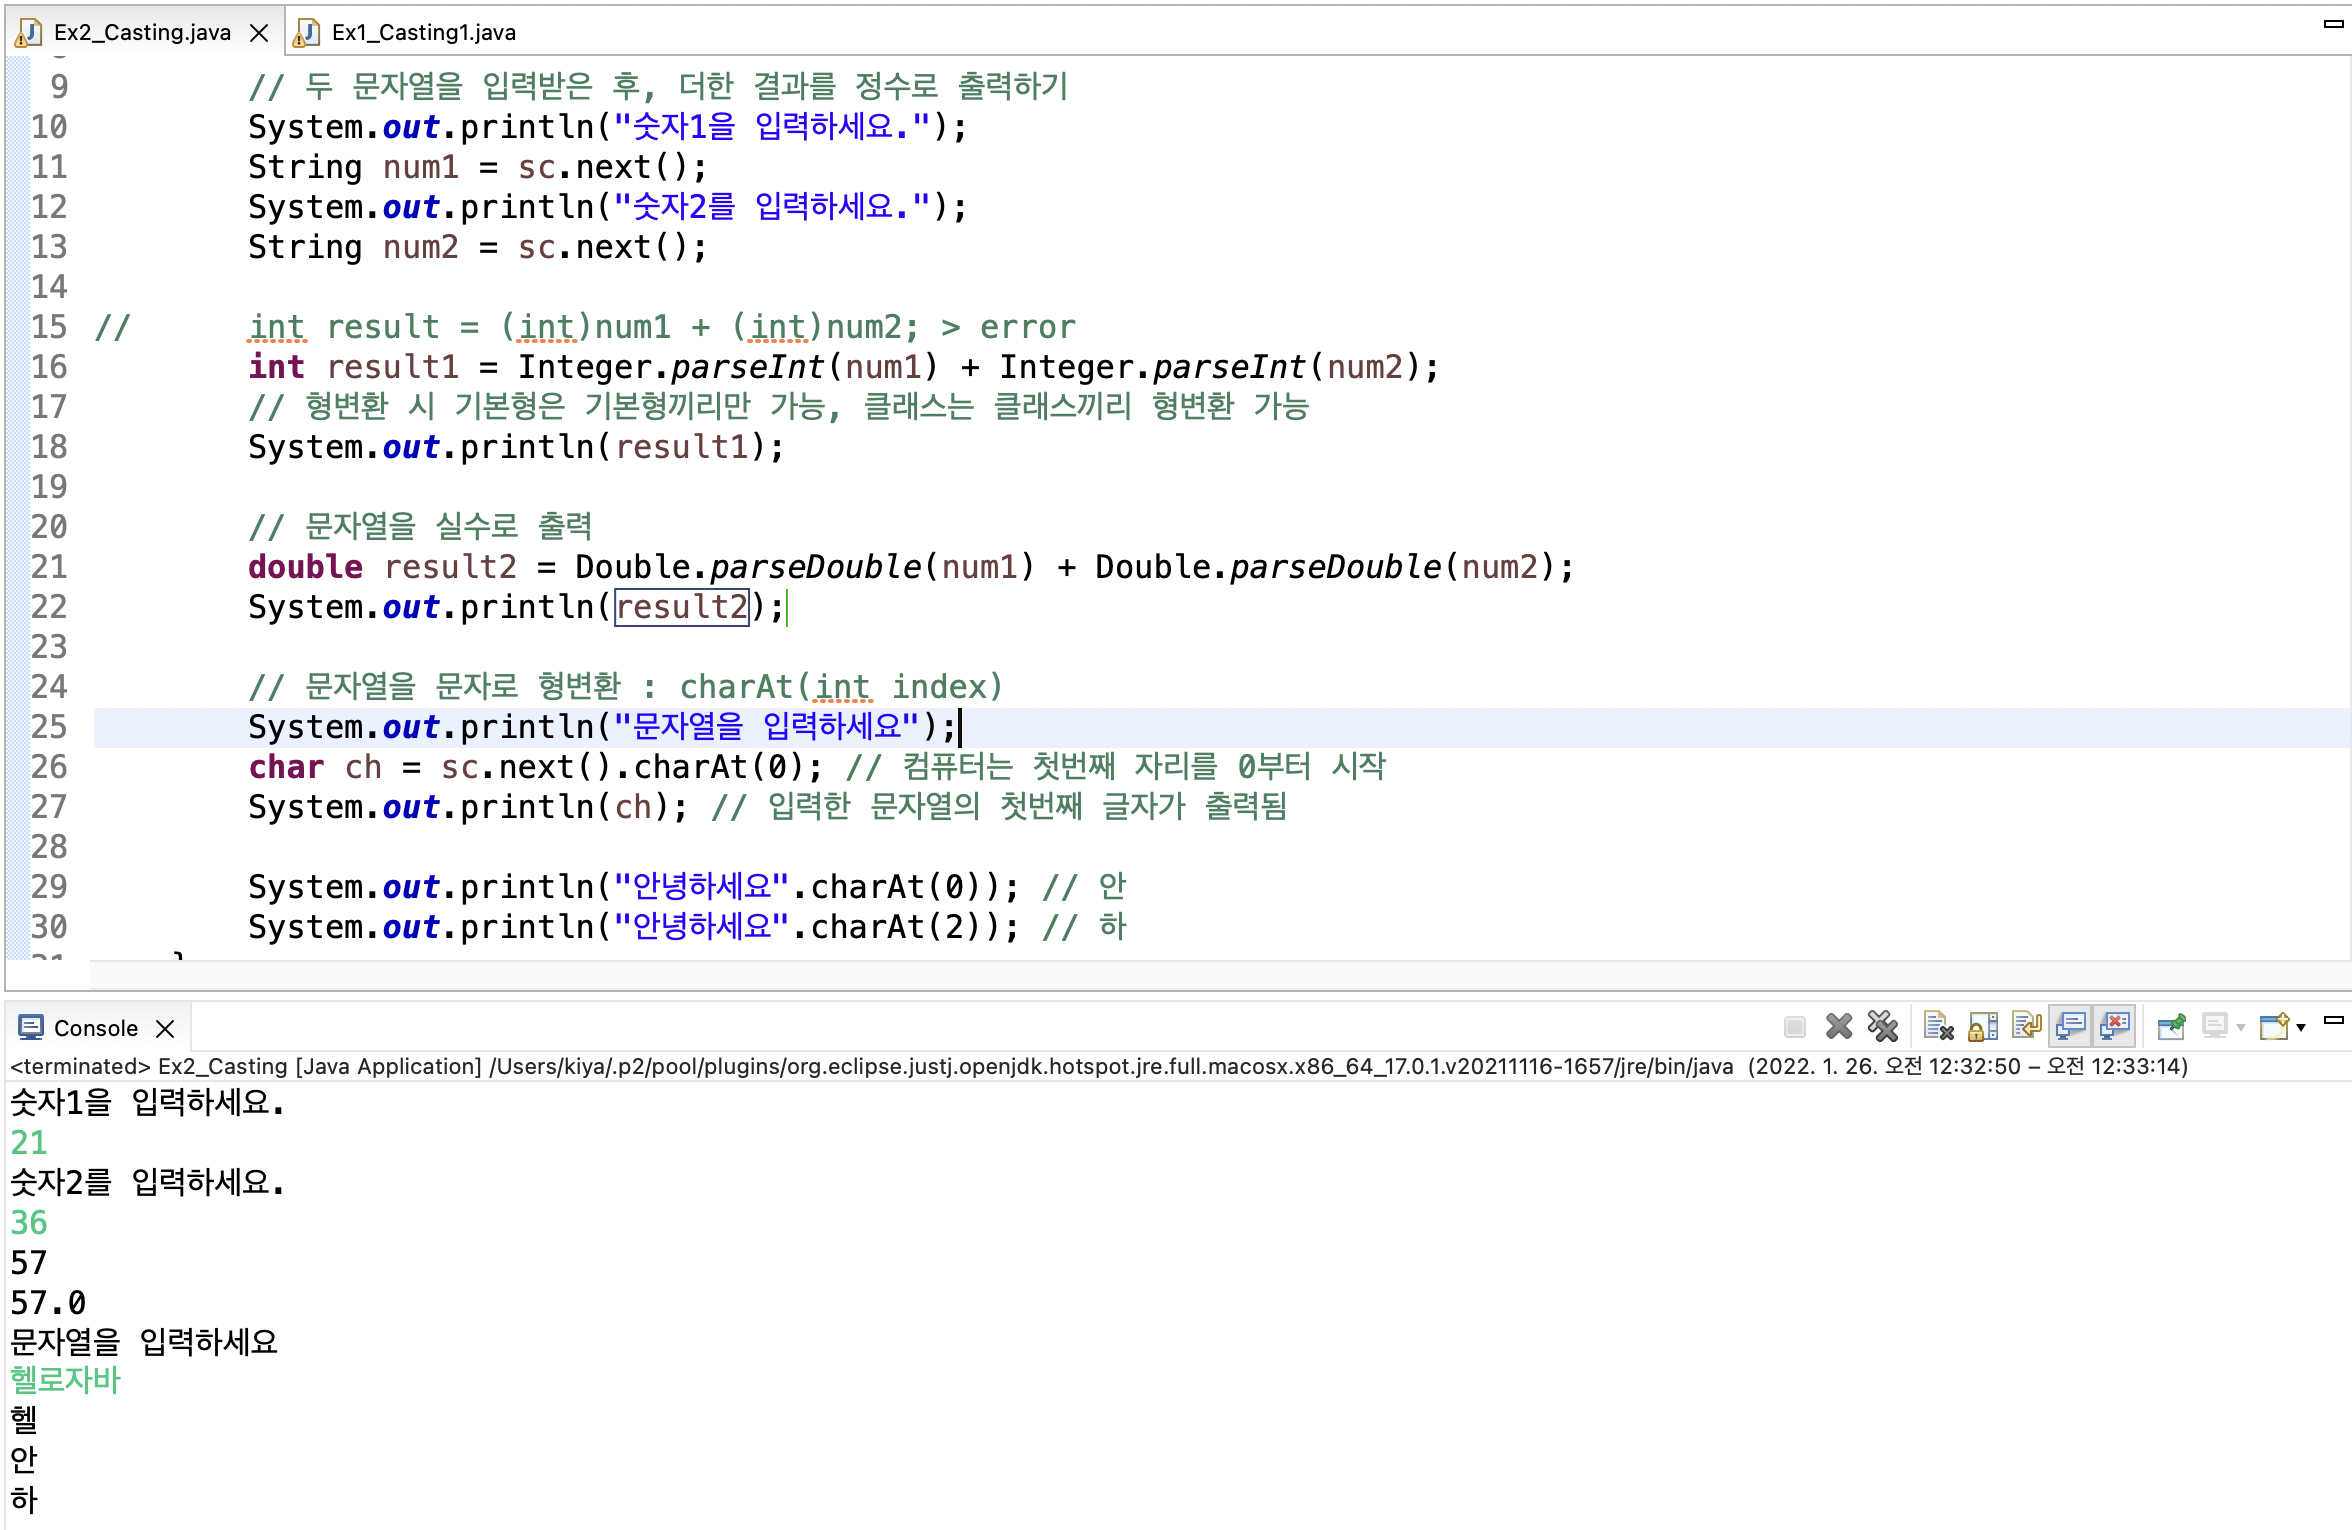Screen dimensions: 2352x1530
Task: Pin the Console view
Action: tap(2171, 1026)
